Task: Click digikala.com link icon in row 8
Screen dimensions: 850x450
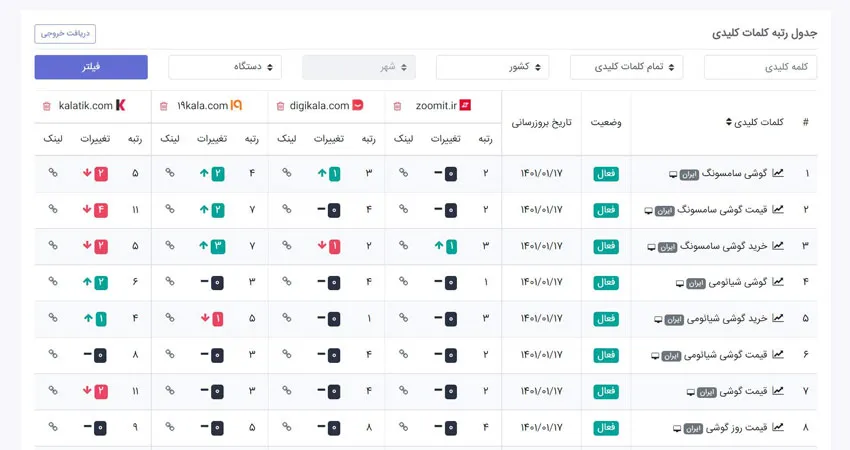Action: pyautogui.click(x=287, y=426)
